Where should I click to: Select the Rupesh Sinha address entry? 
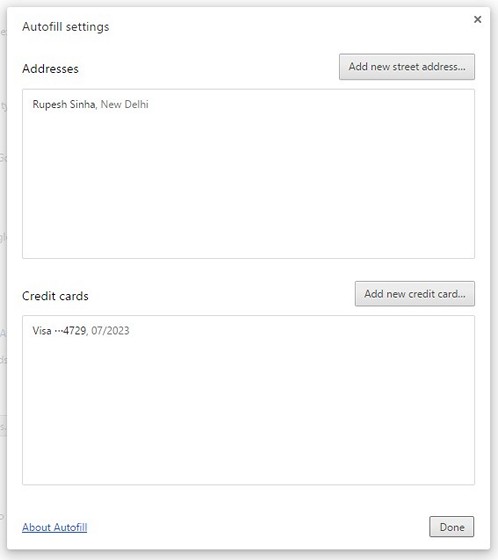pos(248,104)
